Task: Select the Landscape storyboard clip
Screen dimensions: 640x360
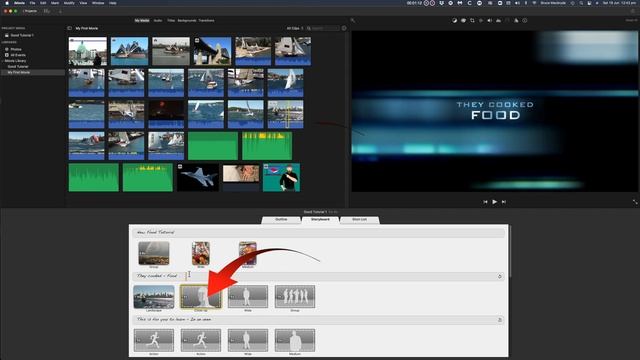Action: [x=154, y=297]
